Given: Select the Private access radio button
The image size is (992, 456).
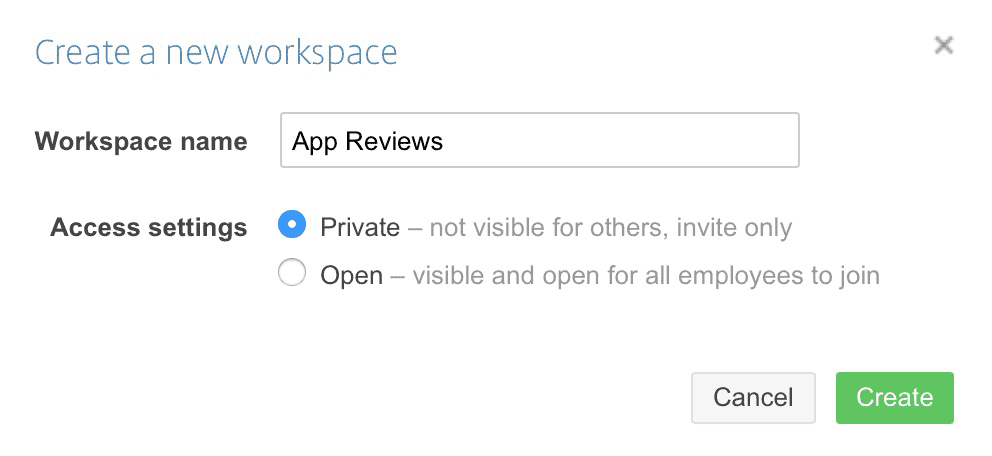Looking at the screenshot, I should click(x=292, y=225).
